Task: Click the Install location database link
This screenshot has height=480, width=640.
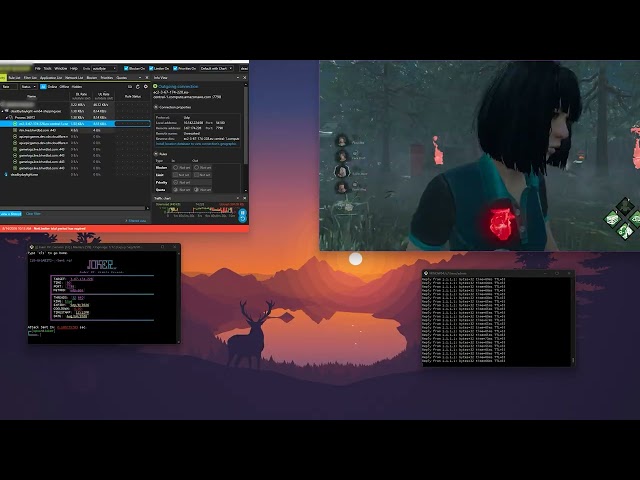Action: pyautogui.click(x=196, y=144)
